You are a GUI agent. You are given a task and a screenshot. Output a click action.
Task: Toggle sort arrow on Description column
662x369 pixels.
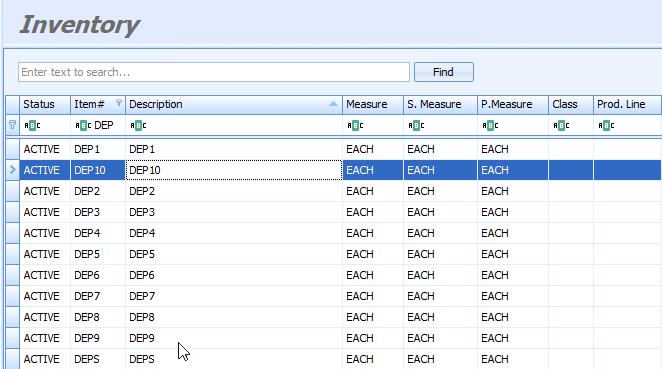pos(333,104)
